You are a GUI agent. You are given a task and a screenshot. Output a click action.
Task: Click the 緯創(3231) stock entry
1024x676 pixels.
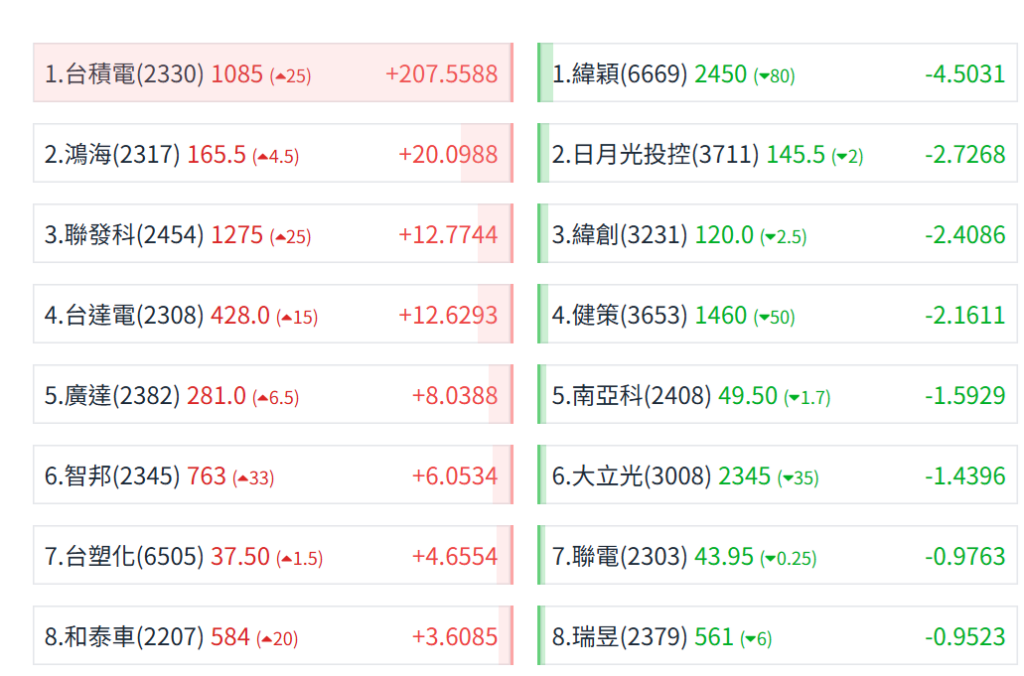click(777, 233)
